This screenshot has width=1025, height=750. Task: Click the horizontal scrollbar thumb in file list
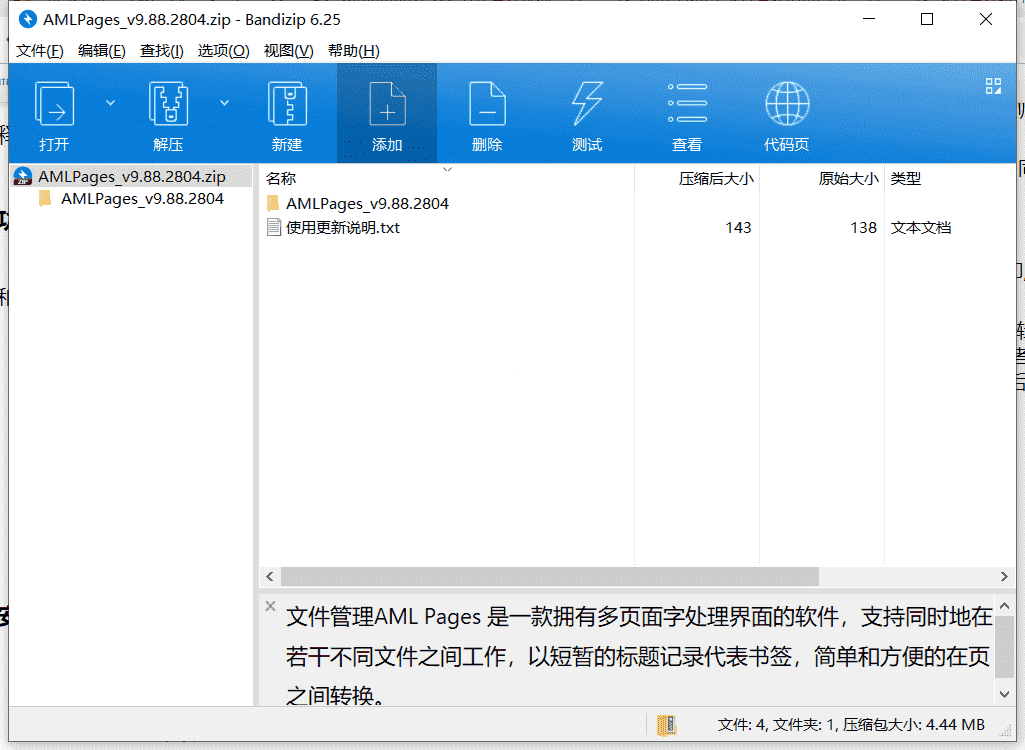(550, 577)
